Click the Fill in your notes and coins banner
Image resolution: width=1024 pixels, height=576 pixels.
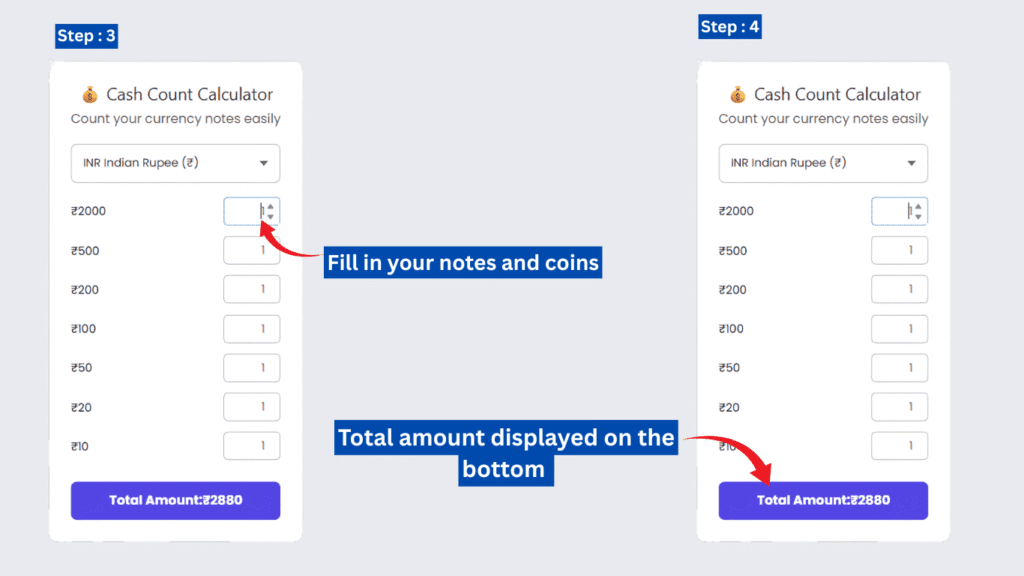463,262
